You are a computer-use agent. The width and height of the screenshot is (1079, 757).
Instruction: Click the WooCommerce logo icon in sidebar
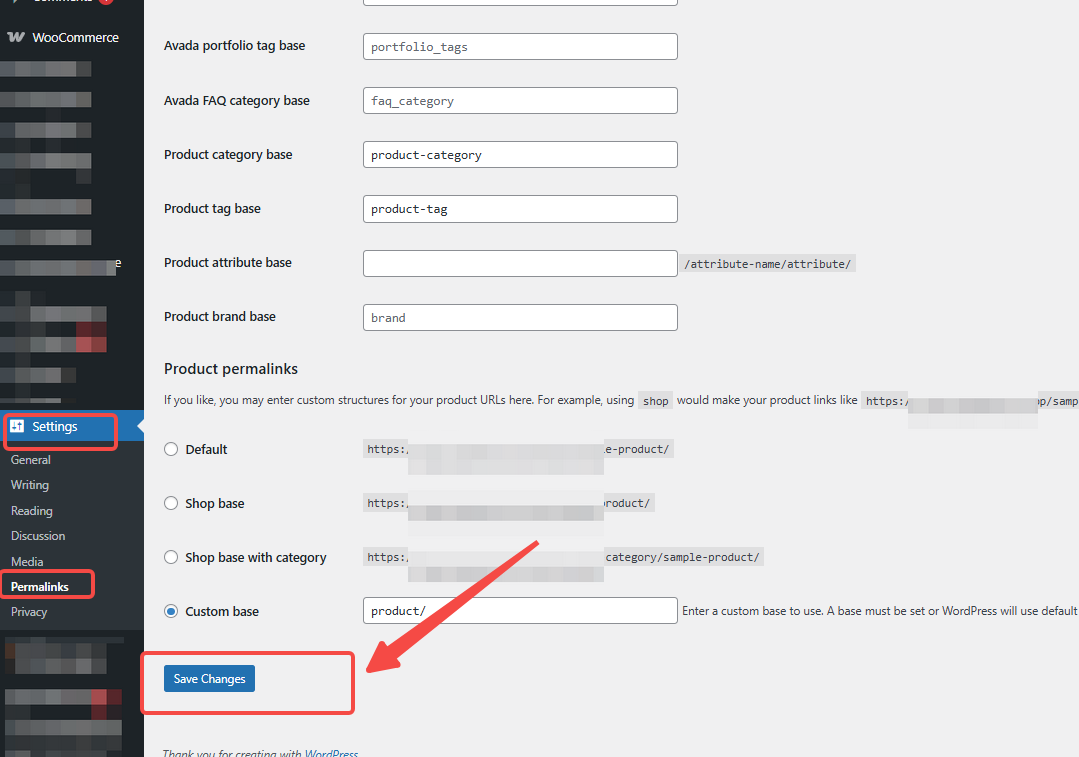coord(16,37)
